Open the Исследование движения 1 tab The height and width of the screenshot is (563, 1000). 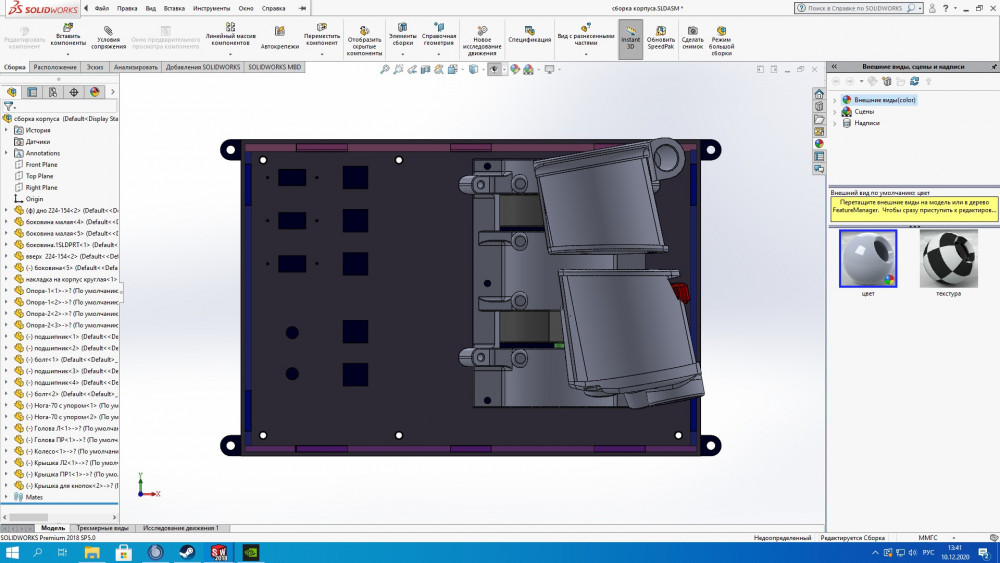(x=180, y=527)
